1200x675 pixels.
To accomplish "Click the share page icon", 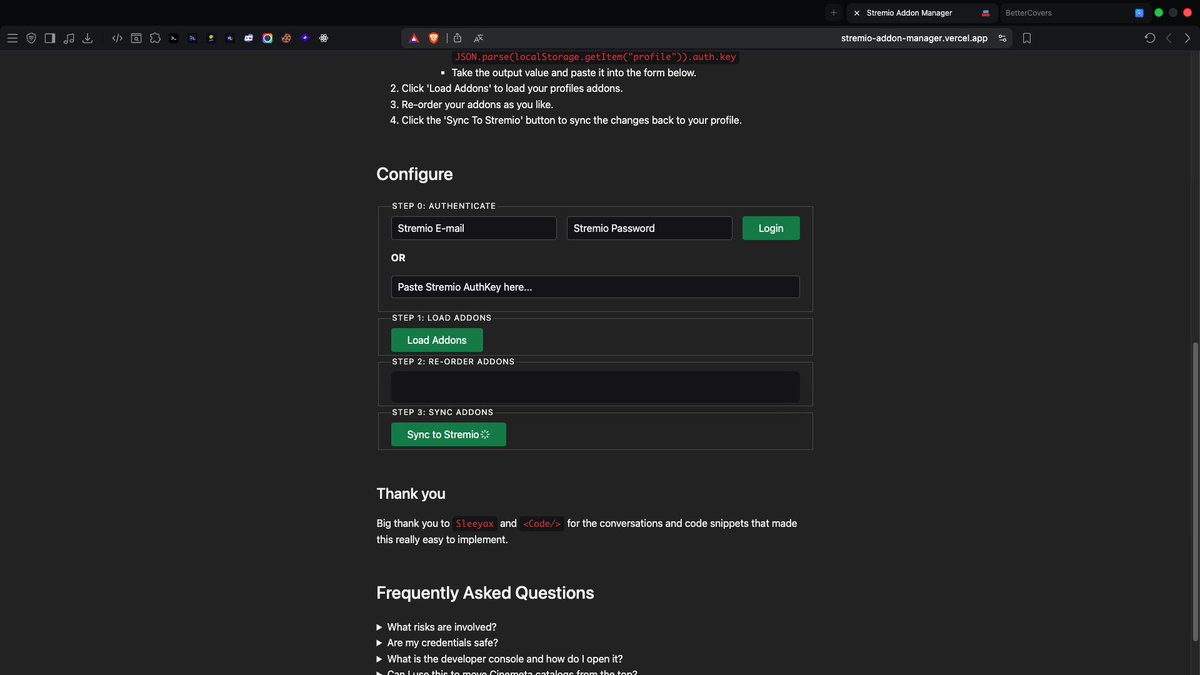I will tap(457, 38).
